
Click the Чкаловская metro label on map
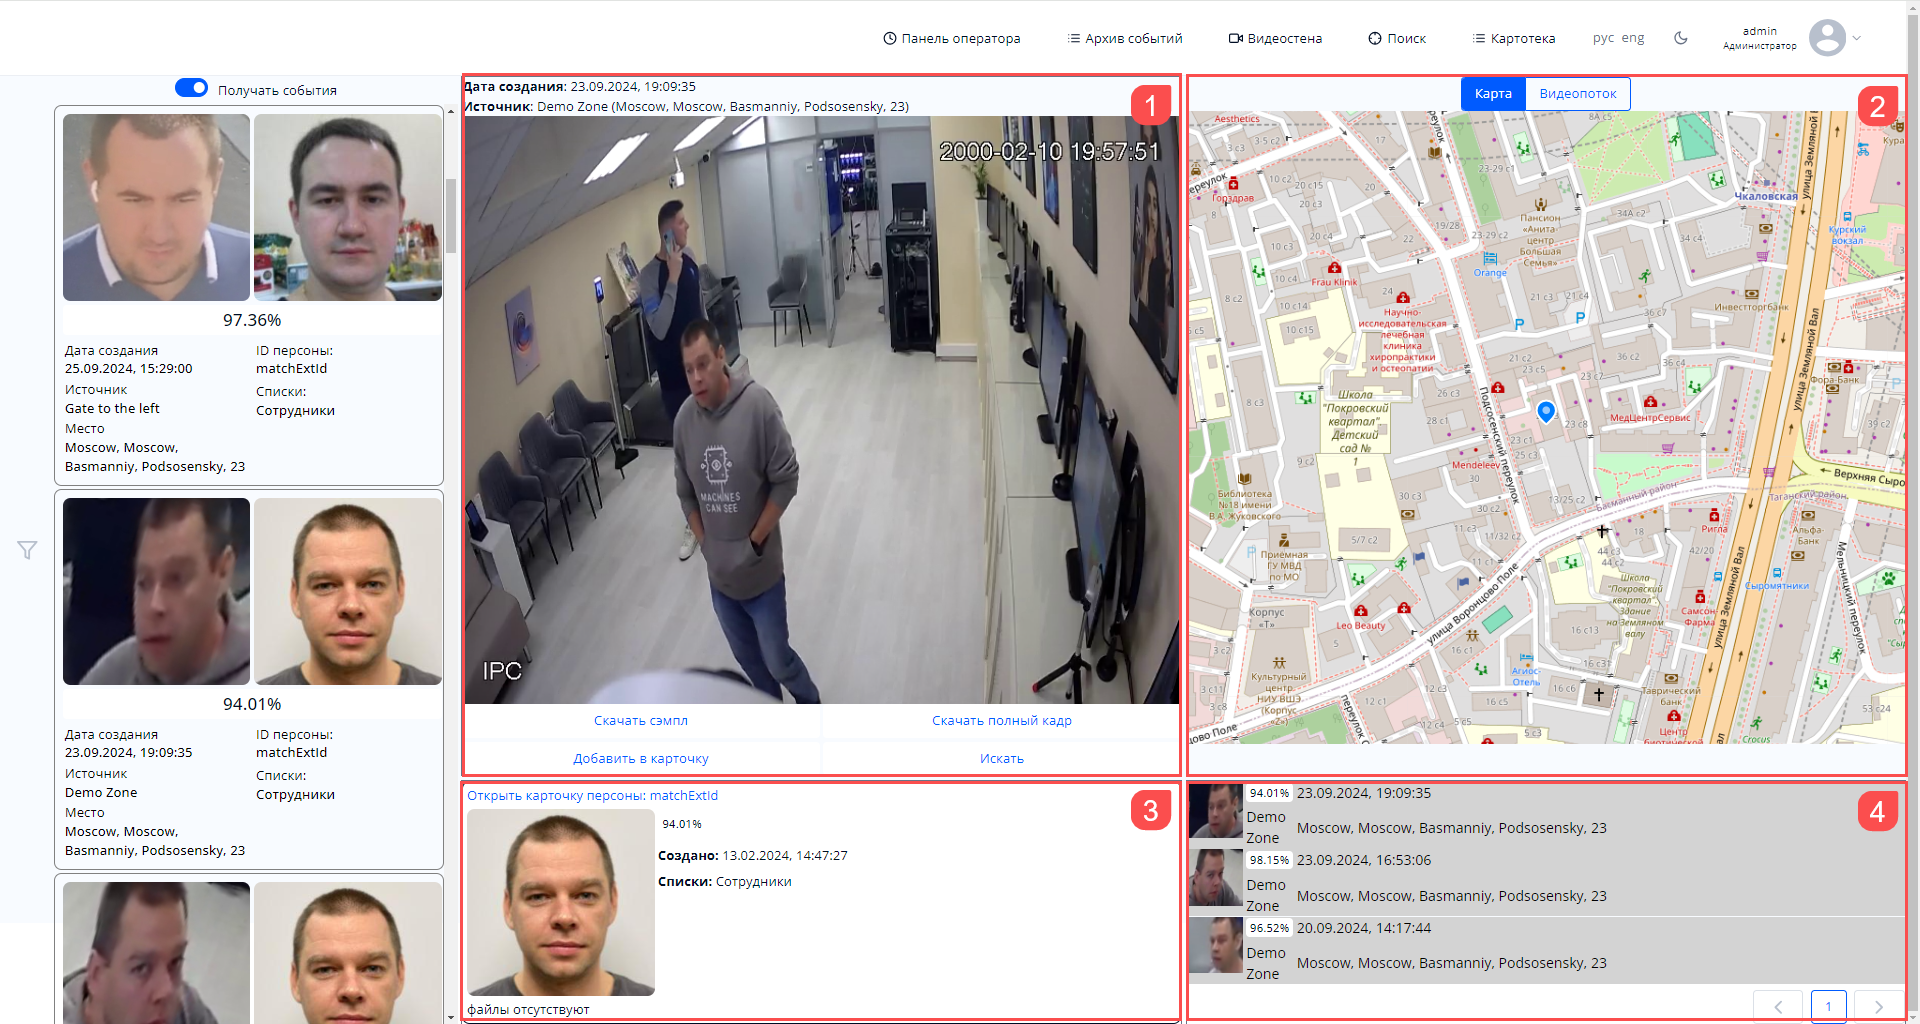point(1765,196)
